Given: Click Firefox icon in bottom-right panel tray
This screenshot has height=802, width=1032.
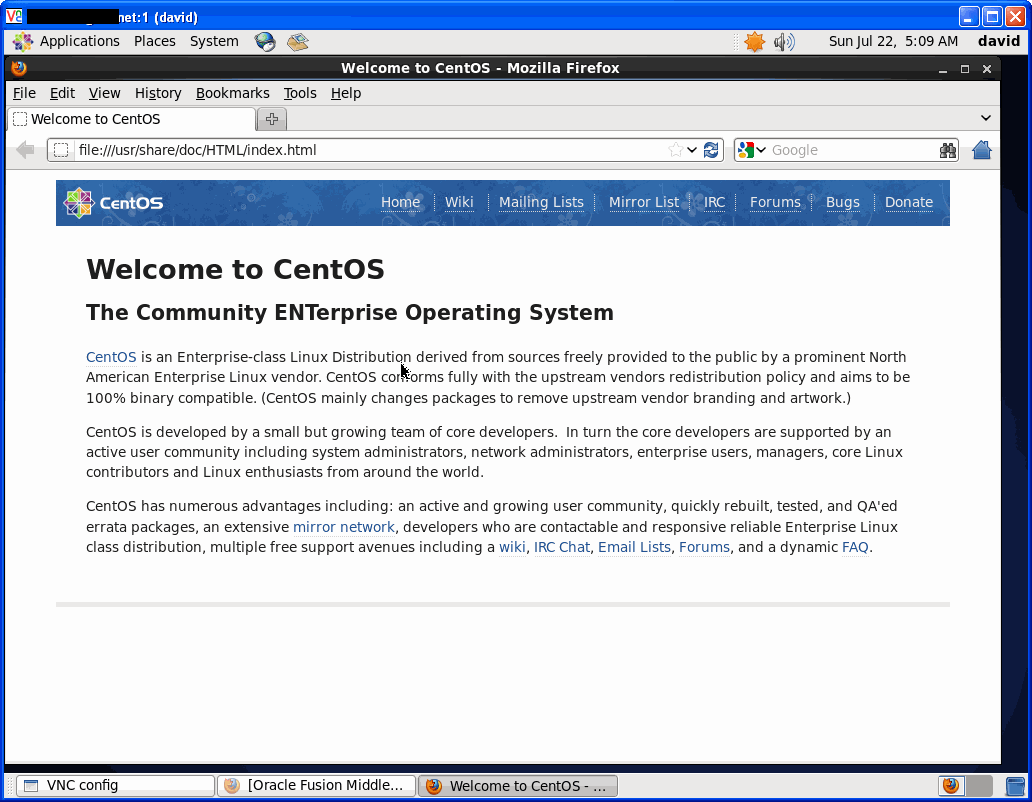Looking at the screenshot, I should coord(950,786).
